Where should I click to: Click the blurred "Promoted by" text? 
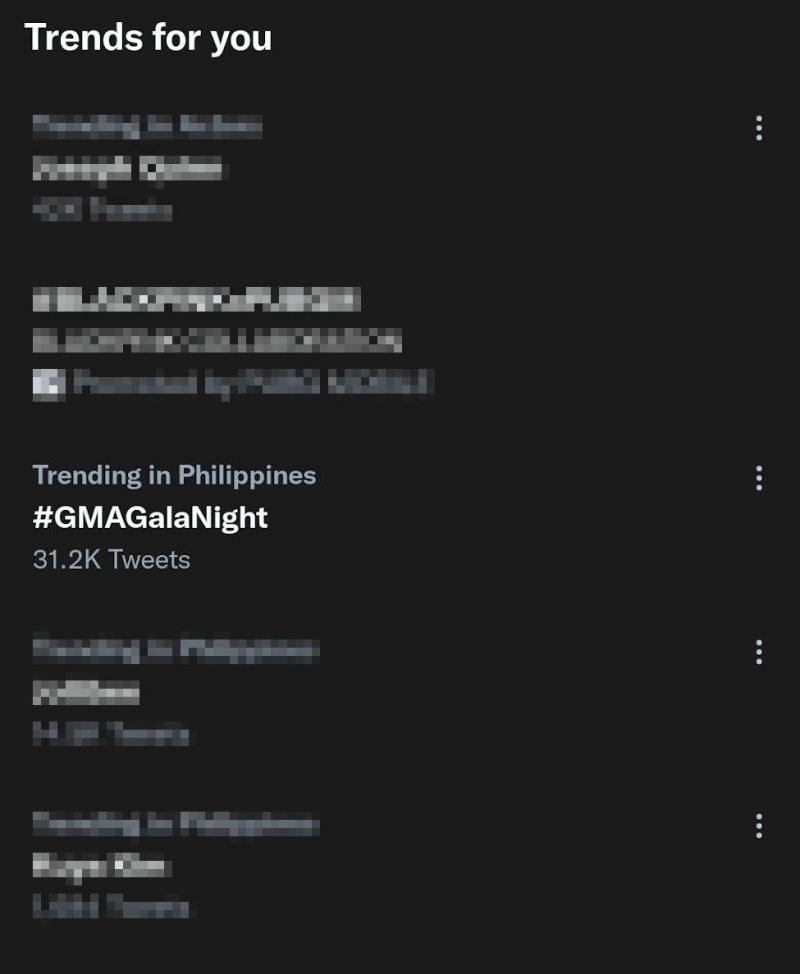pyautogui.click(x=252, y=383)
